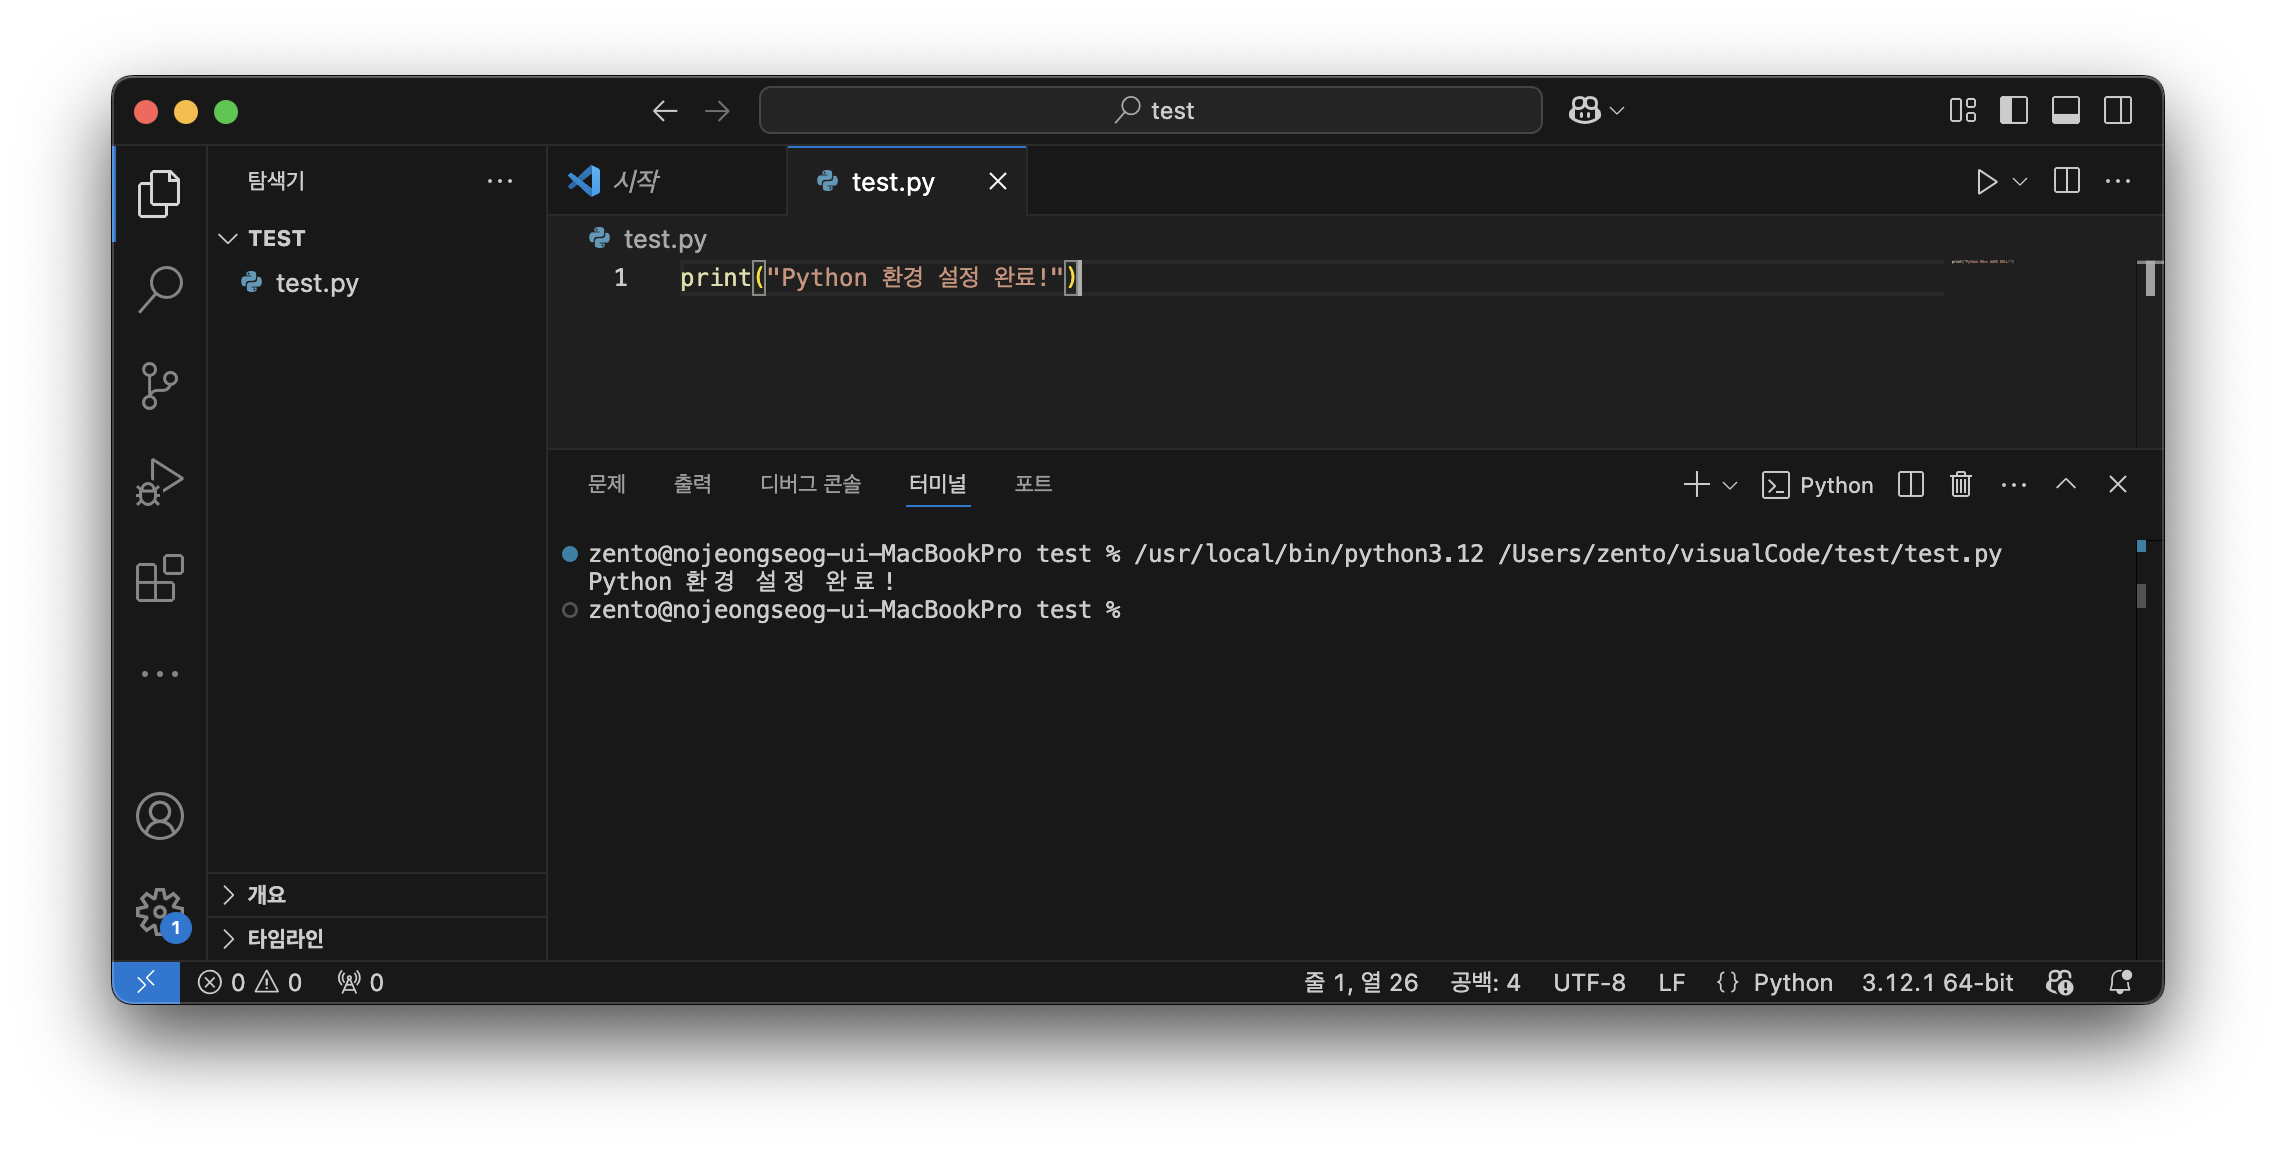Open the Accounts menu icon
Image resolution: width=2276 pixels, height=1152 pixels.
tap(159, 816)
